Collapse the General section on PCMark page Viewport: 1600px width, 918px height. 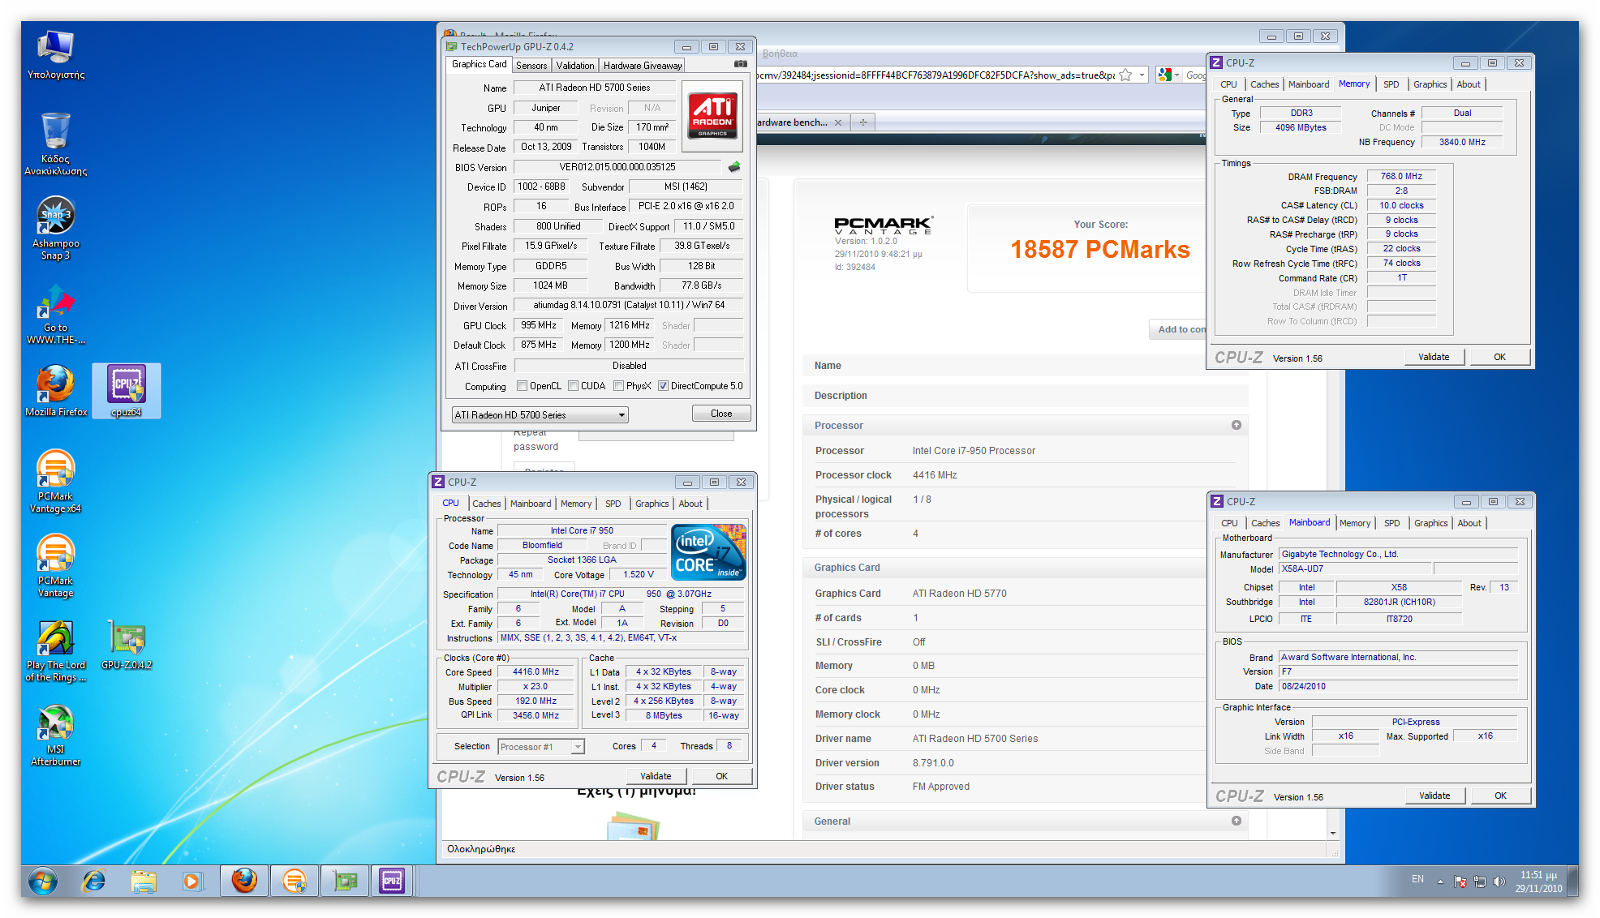tap(1236, 821)
